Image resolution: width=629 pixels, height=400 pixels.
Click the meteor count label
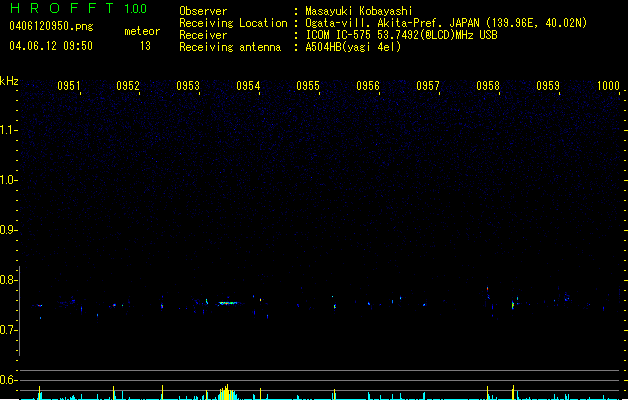pyautogui.click(x=142, y=31)
